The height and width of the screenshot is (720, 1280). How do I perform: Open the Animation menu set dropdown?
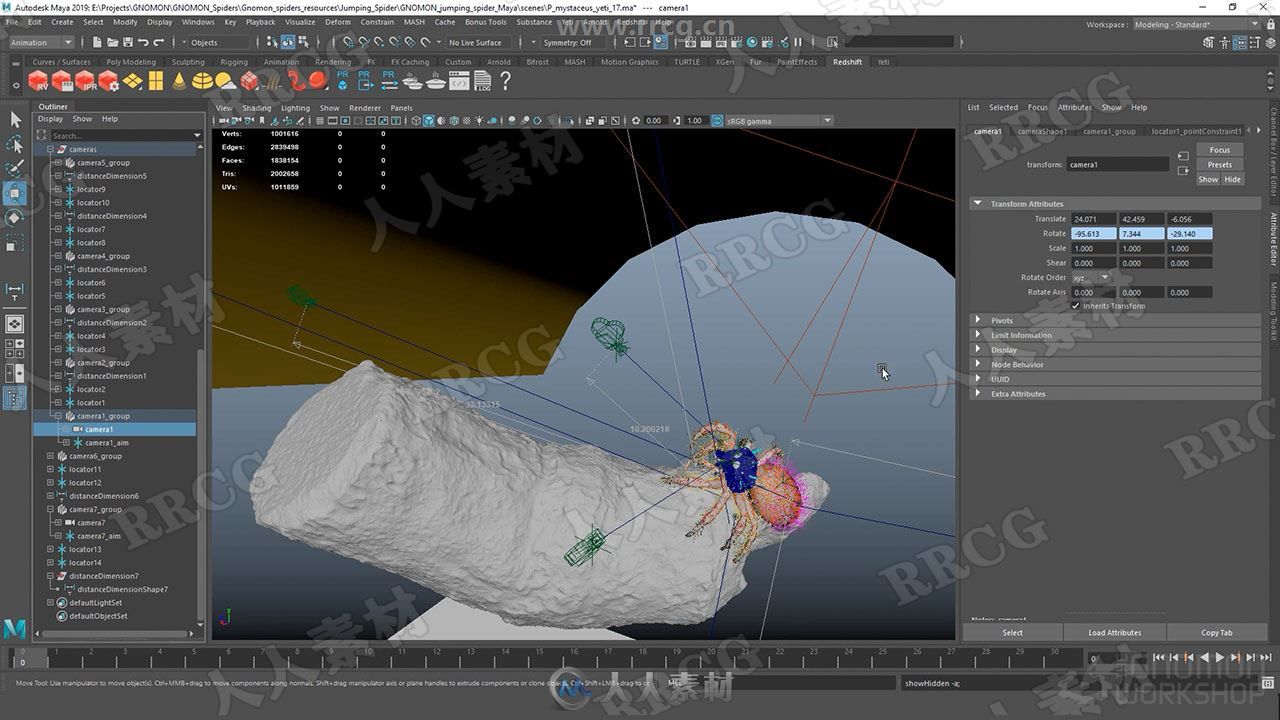pos(41,43)
